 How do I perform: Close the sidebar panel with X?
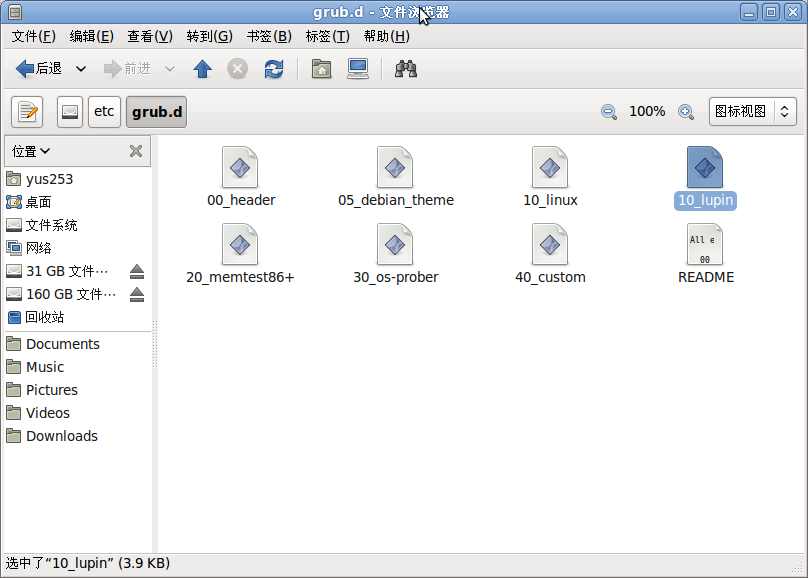136,151
